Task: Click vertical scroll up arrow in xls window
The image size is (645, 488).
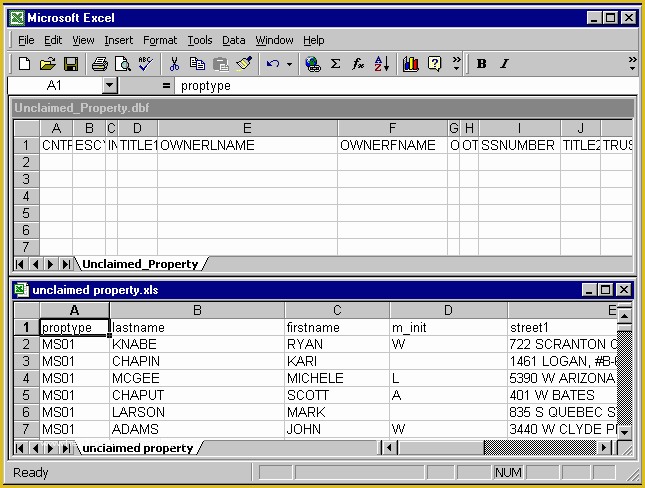Action: point(624,316)
